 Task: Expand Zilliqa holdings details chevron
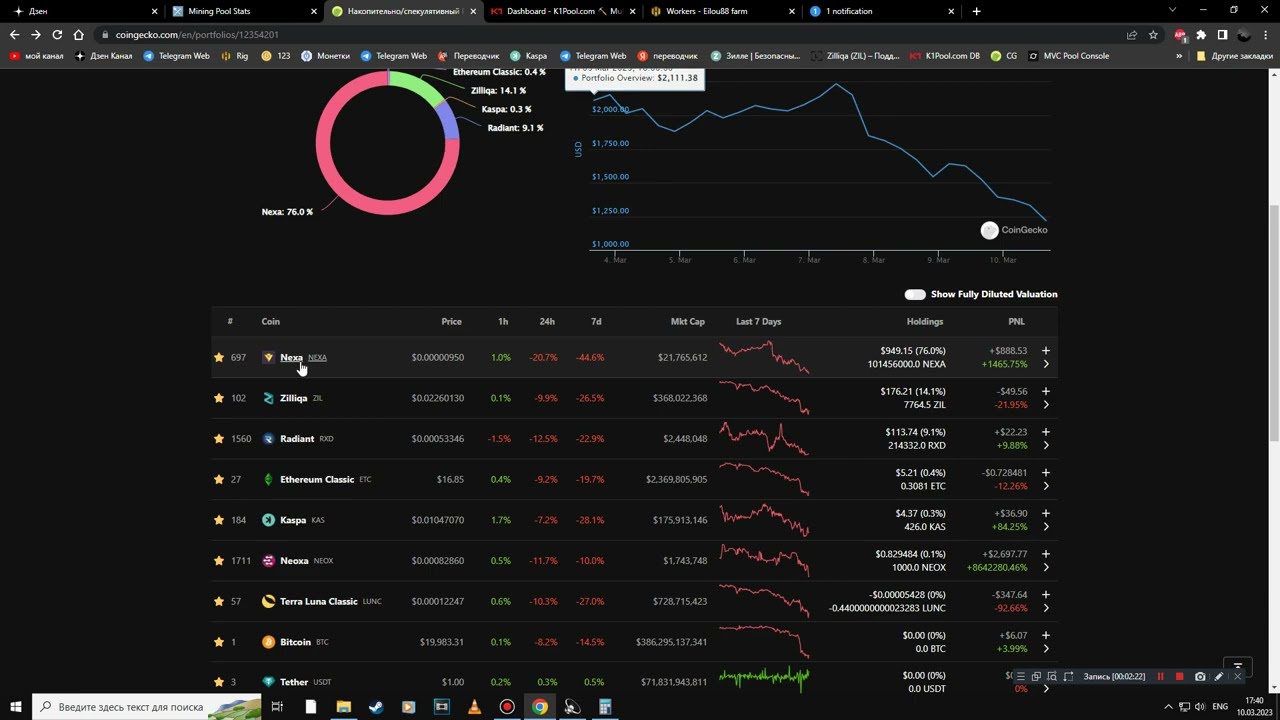(x=1046, y=405)
